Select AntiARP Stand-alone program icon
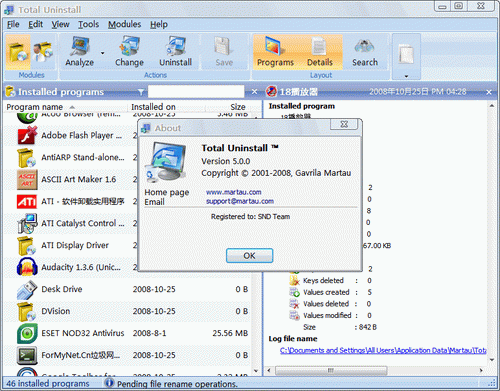 click(x=27, y=158)
